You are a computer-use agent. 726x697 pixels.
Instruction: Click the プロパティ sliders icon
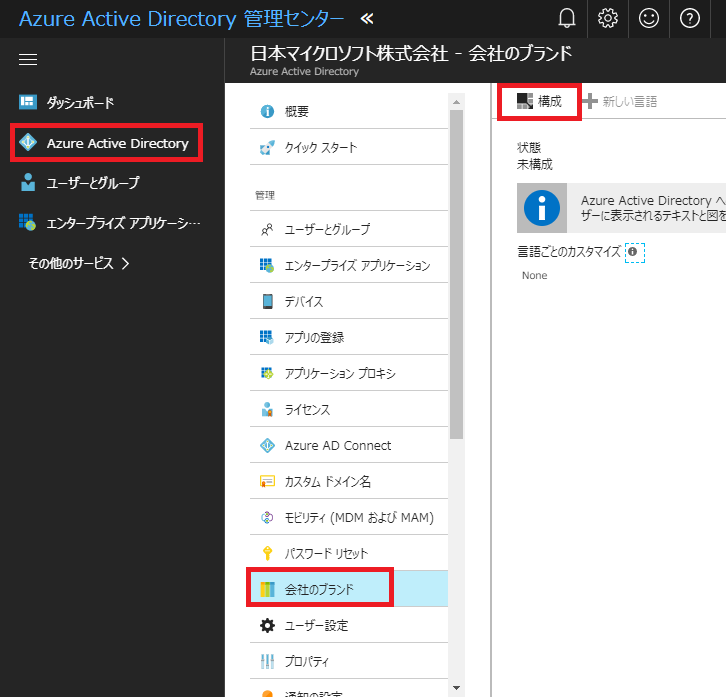tap(267, 661)
